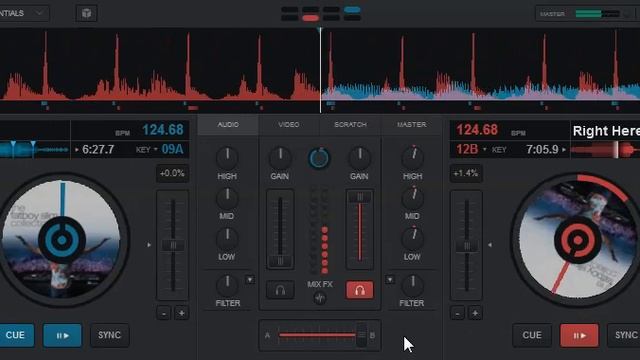Switch to the AUDIO tab
The image size is (640, 360).
click(228, 124)
